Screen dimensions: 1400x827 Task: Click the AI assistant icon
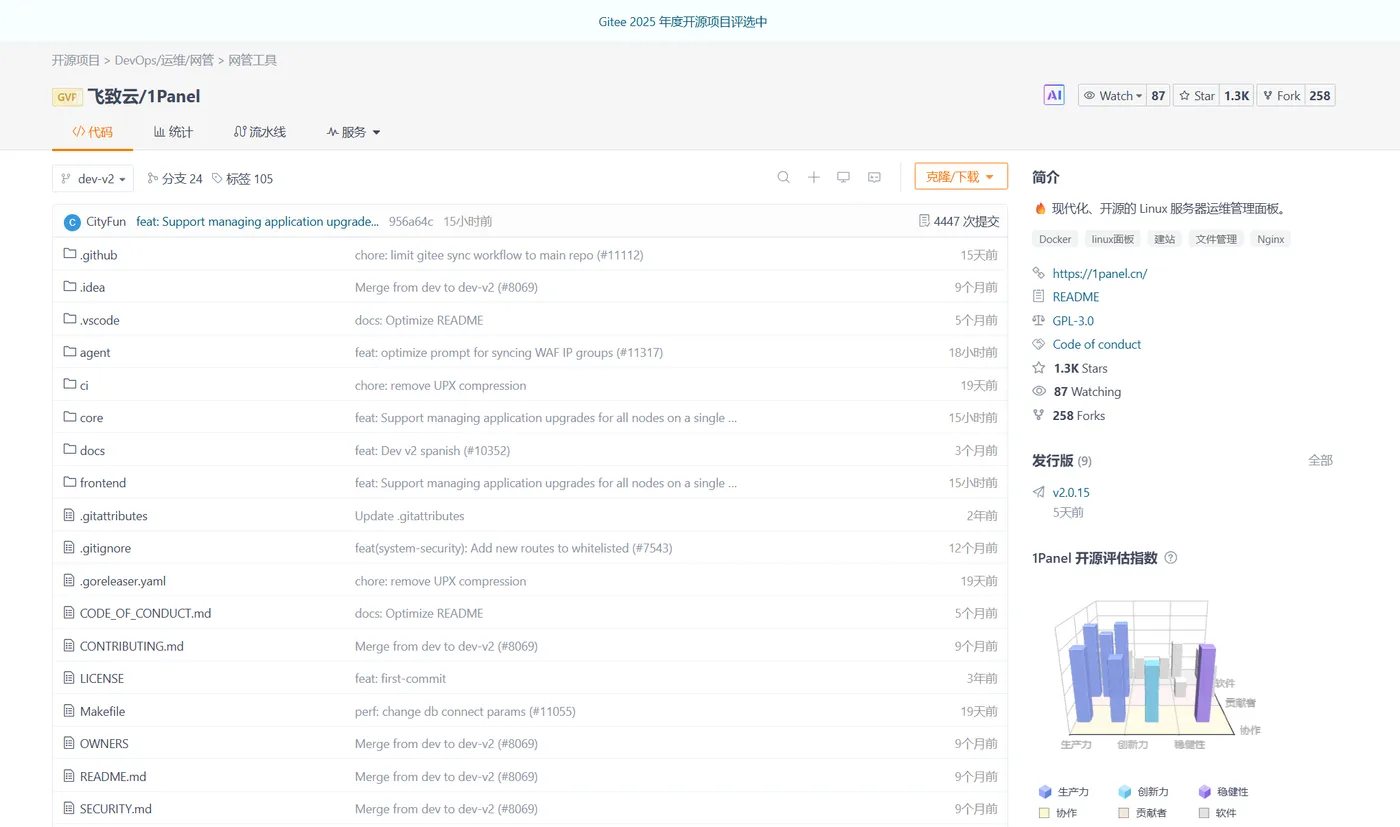(x=1053, y=95)
